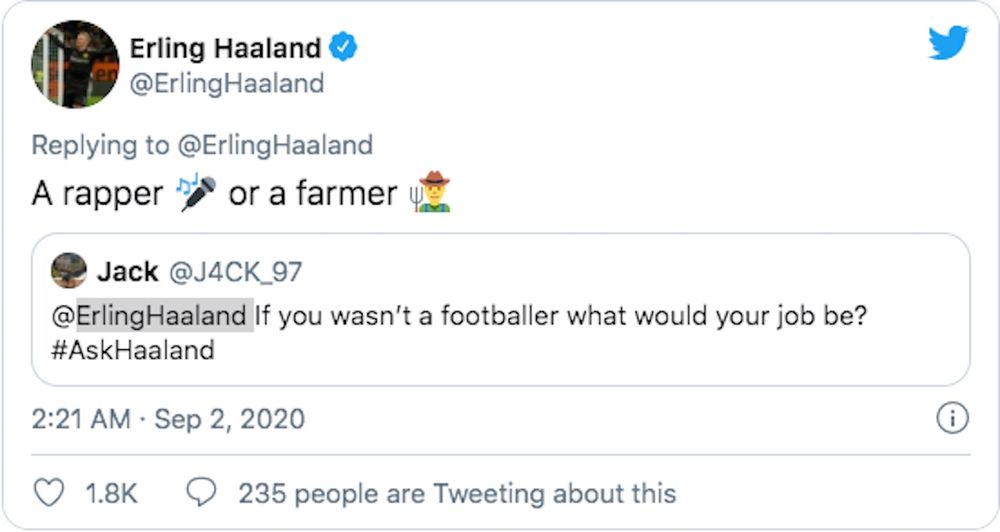Open the quoted tweet question text
The image size is (1000, 532).
[561, 316]
